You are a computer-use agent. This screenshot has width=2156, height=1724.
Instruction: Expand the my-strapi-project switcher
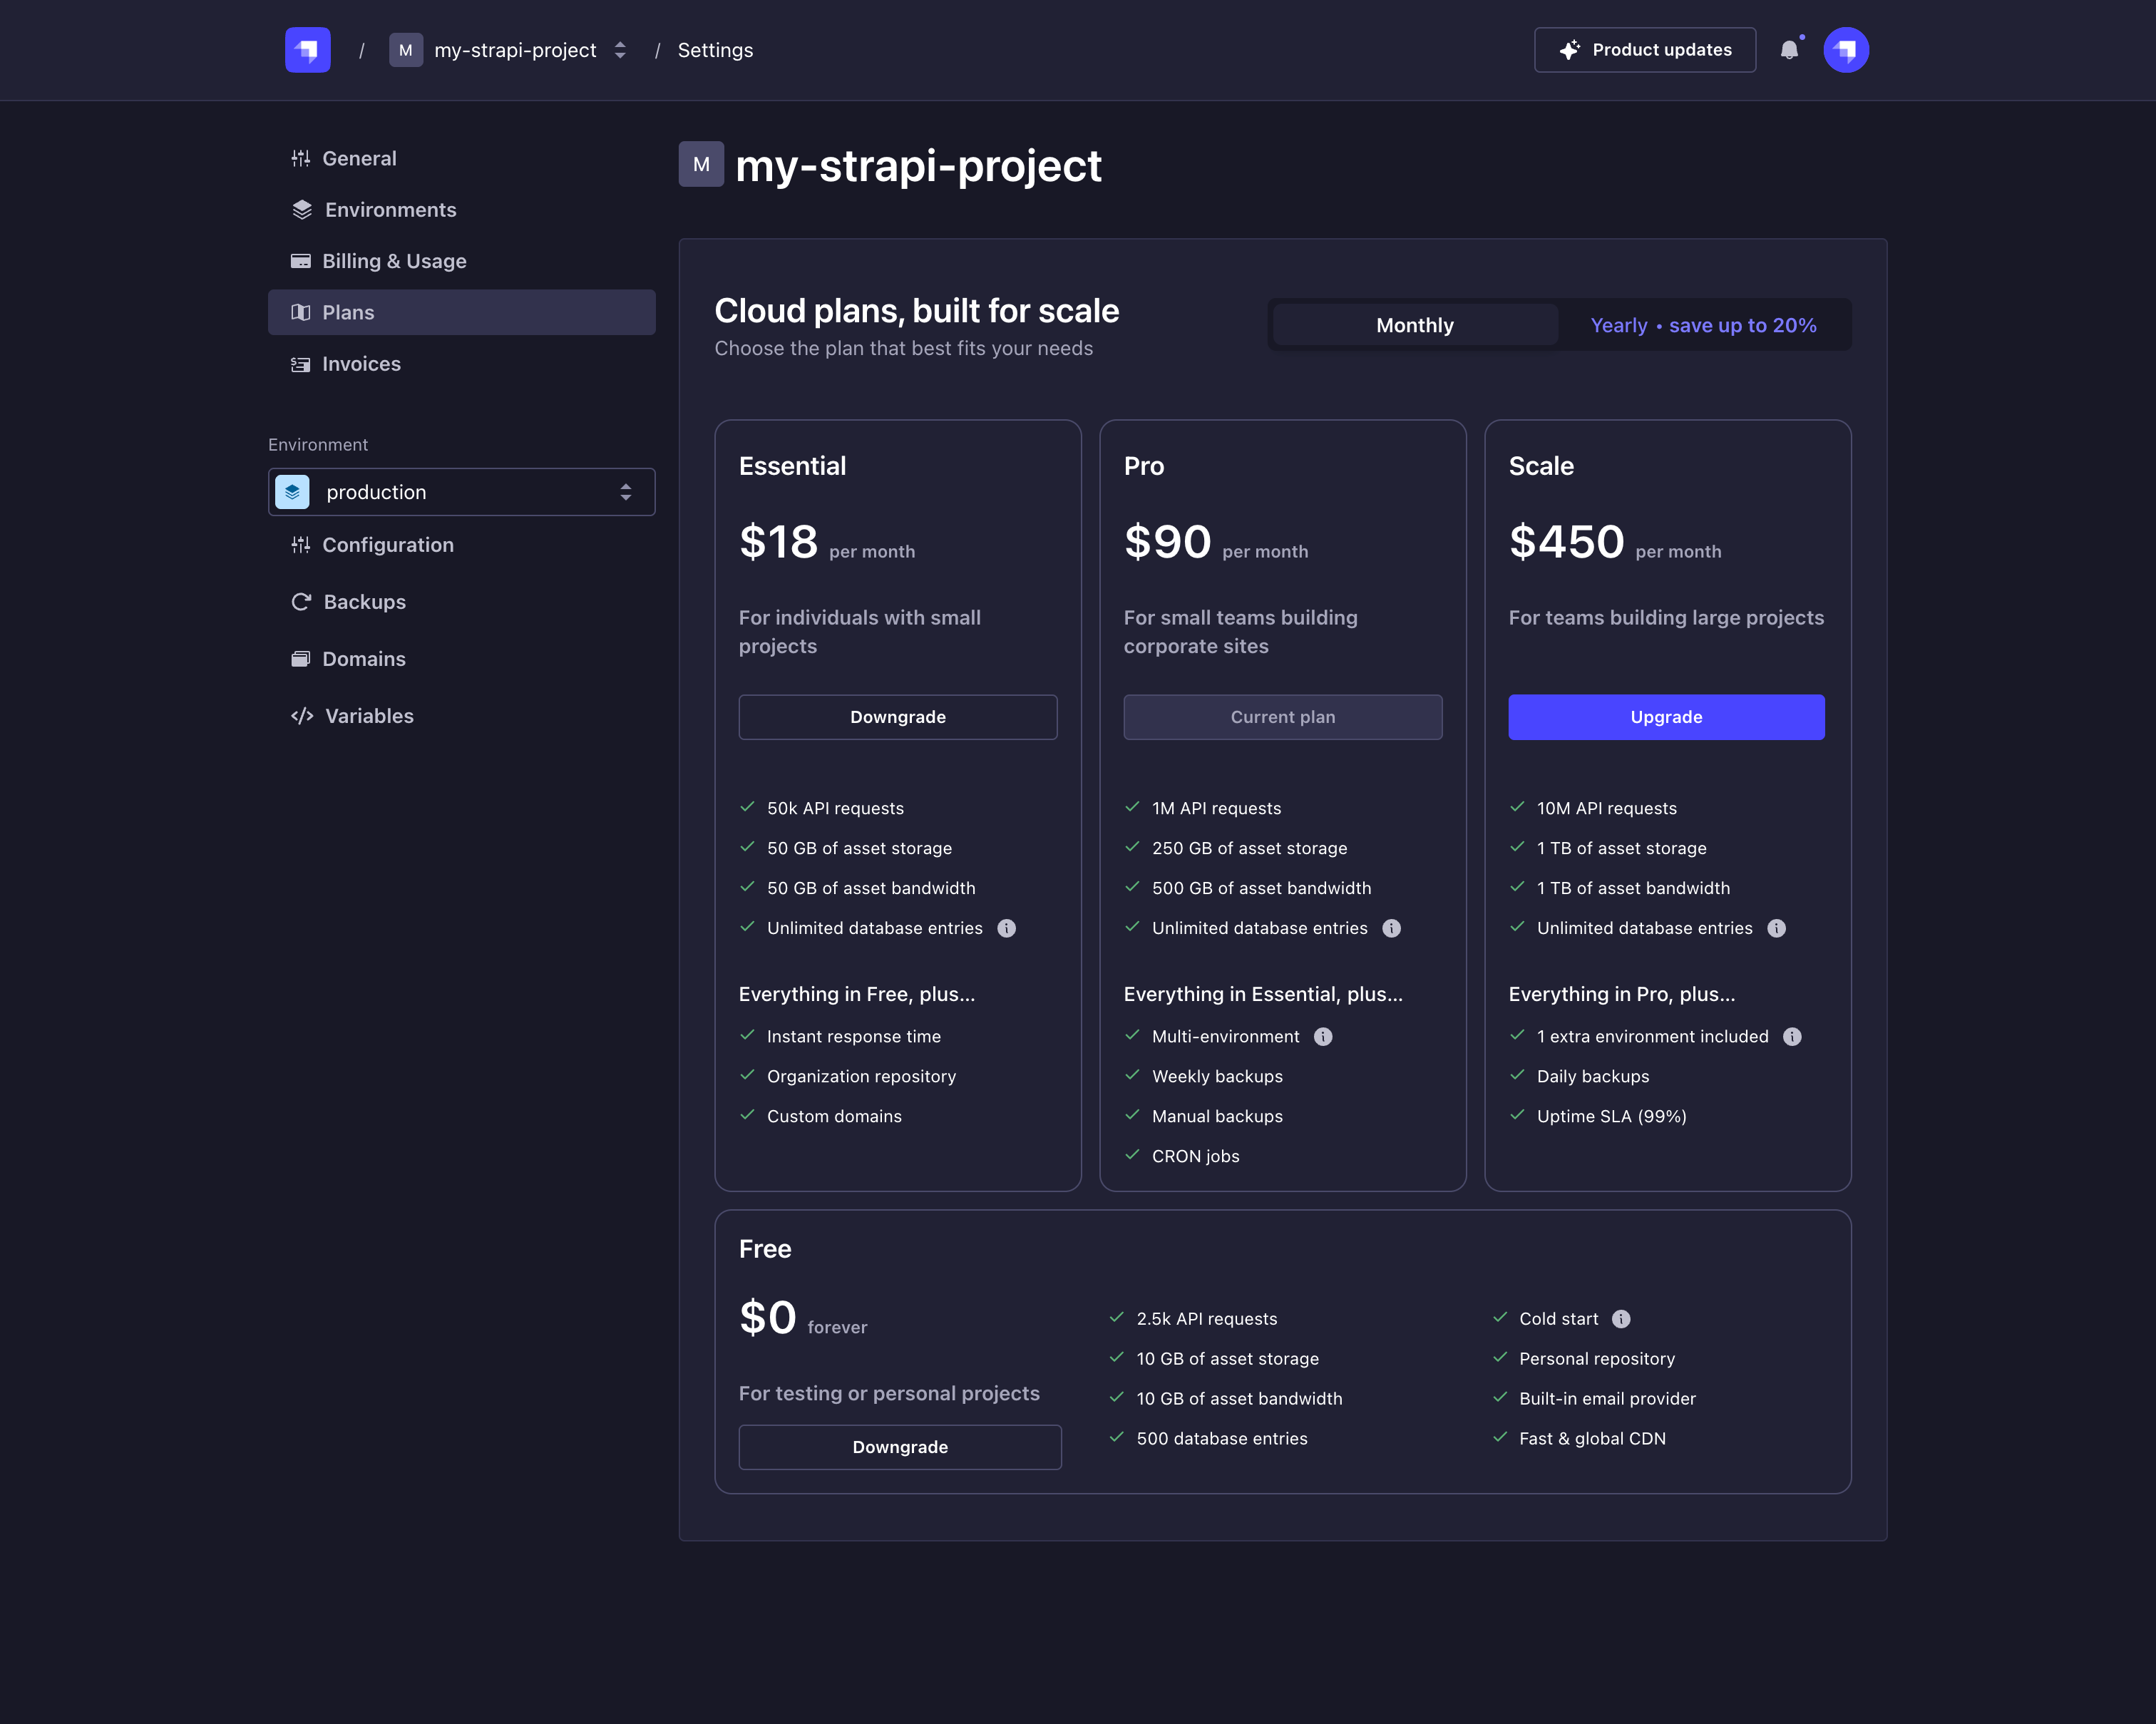point(620,50)
